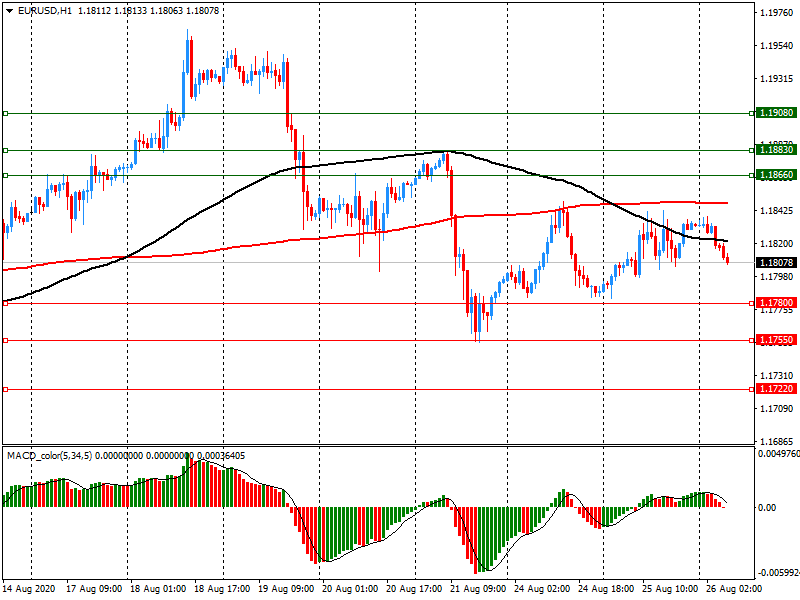
Task: Click the 0.00 MACD scale value
Action: (767, 508)
